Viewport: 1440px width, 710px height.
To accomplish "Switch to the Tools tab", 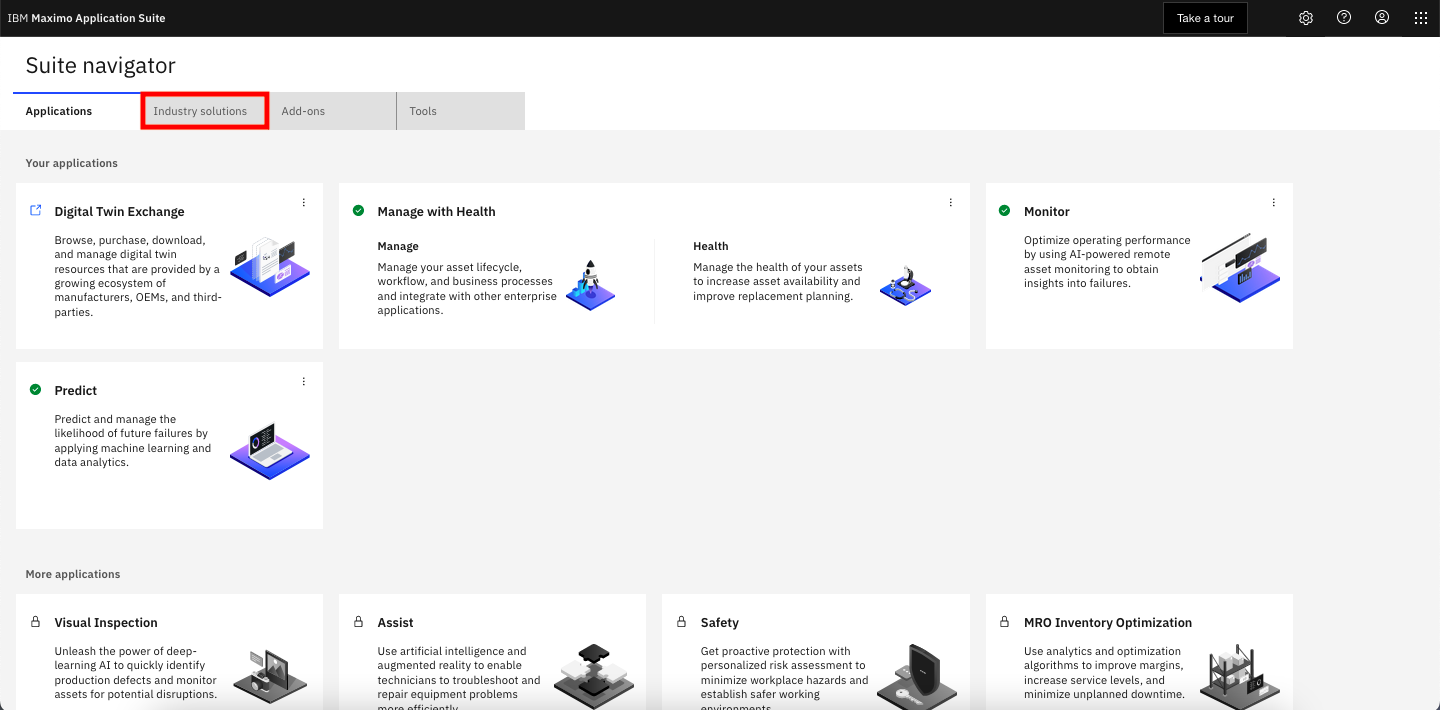I will (461, 111).
